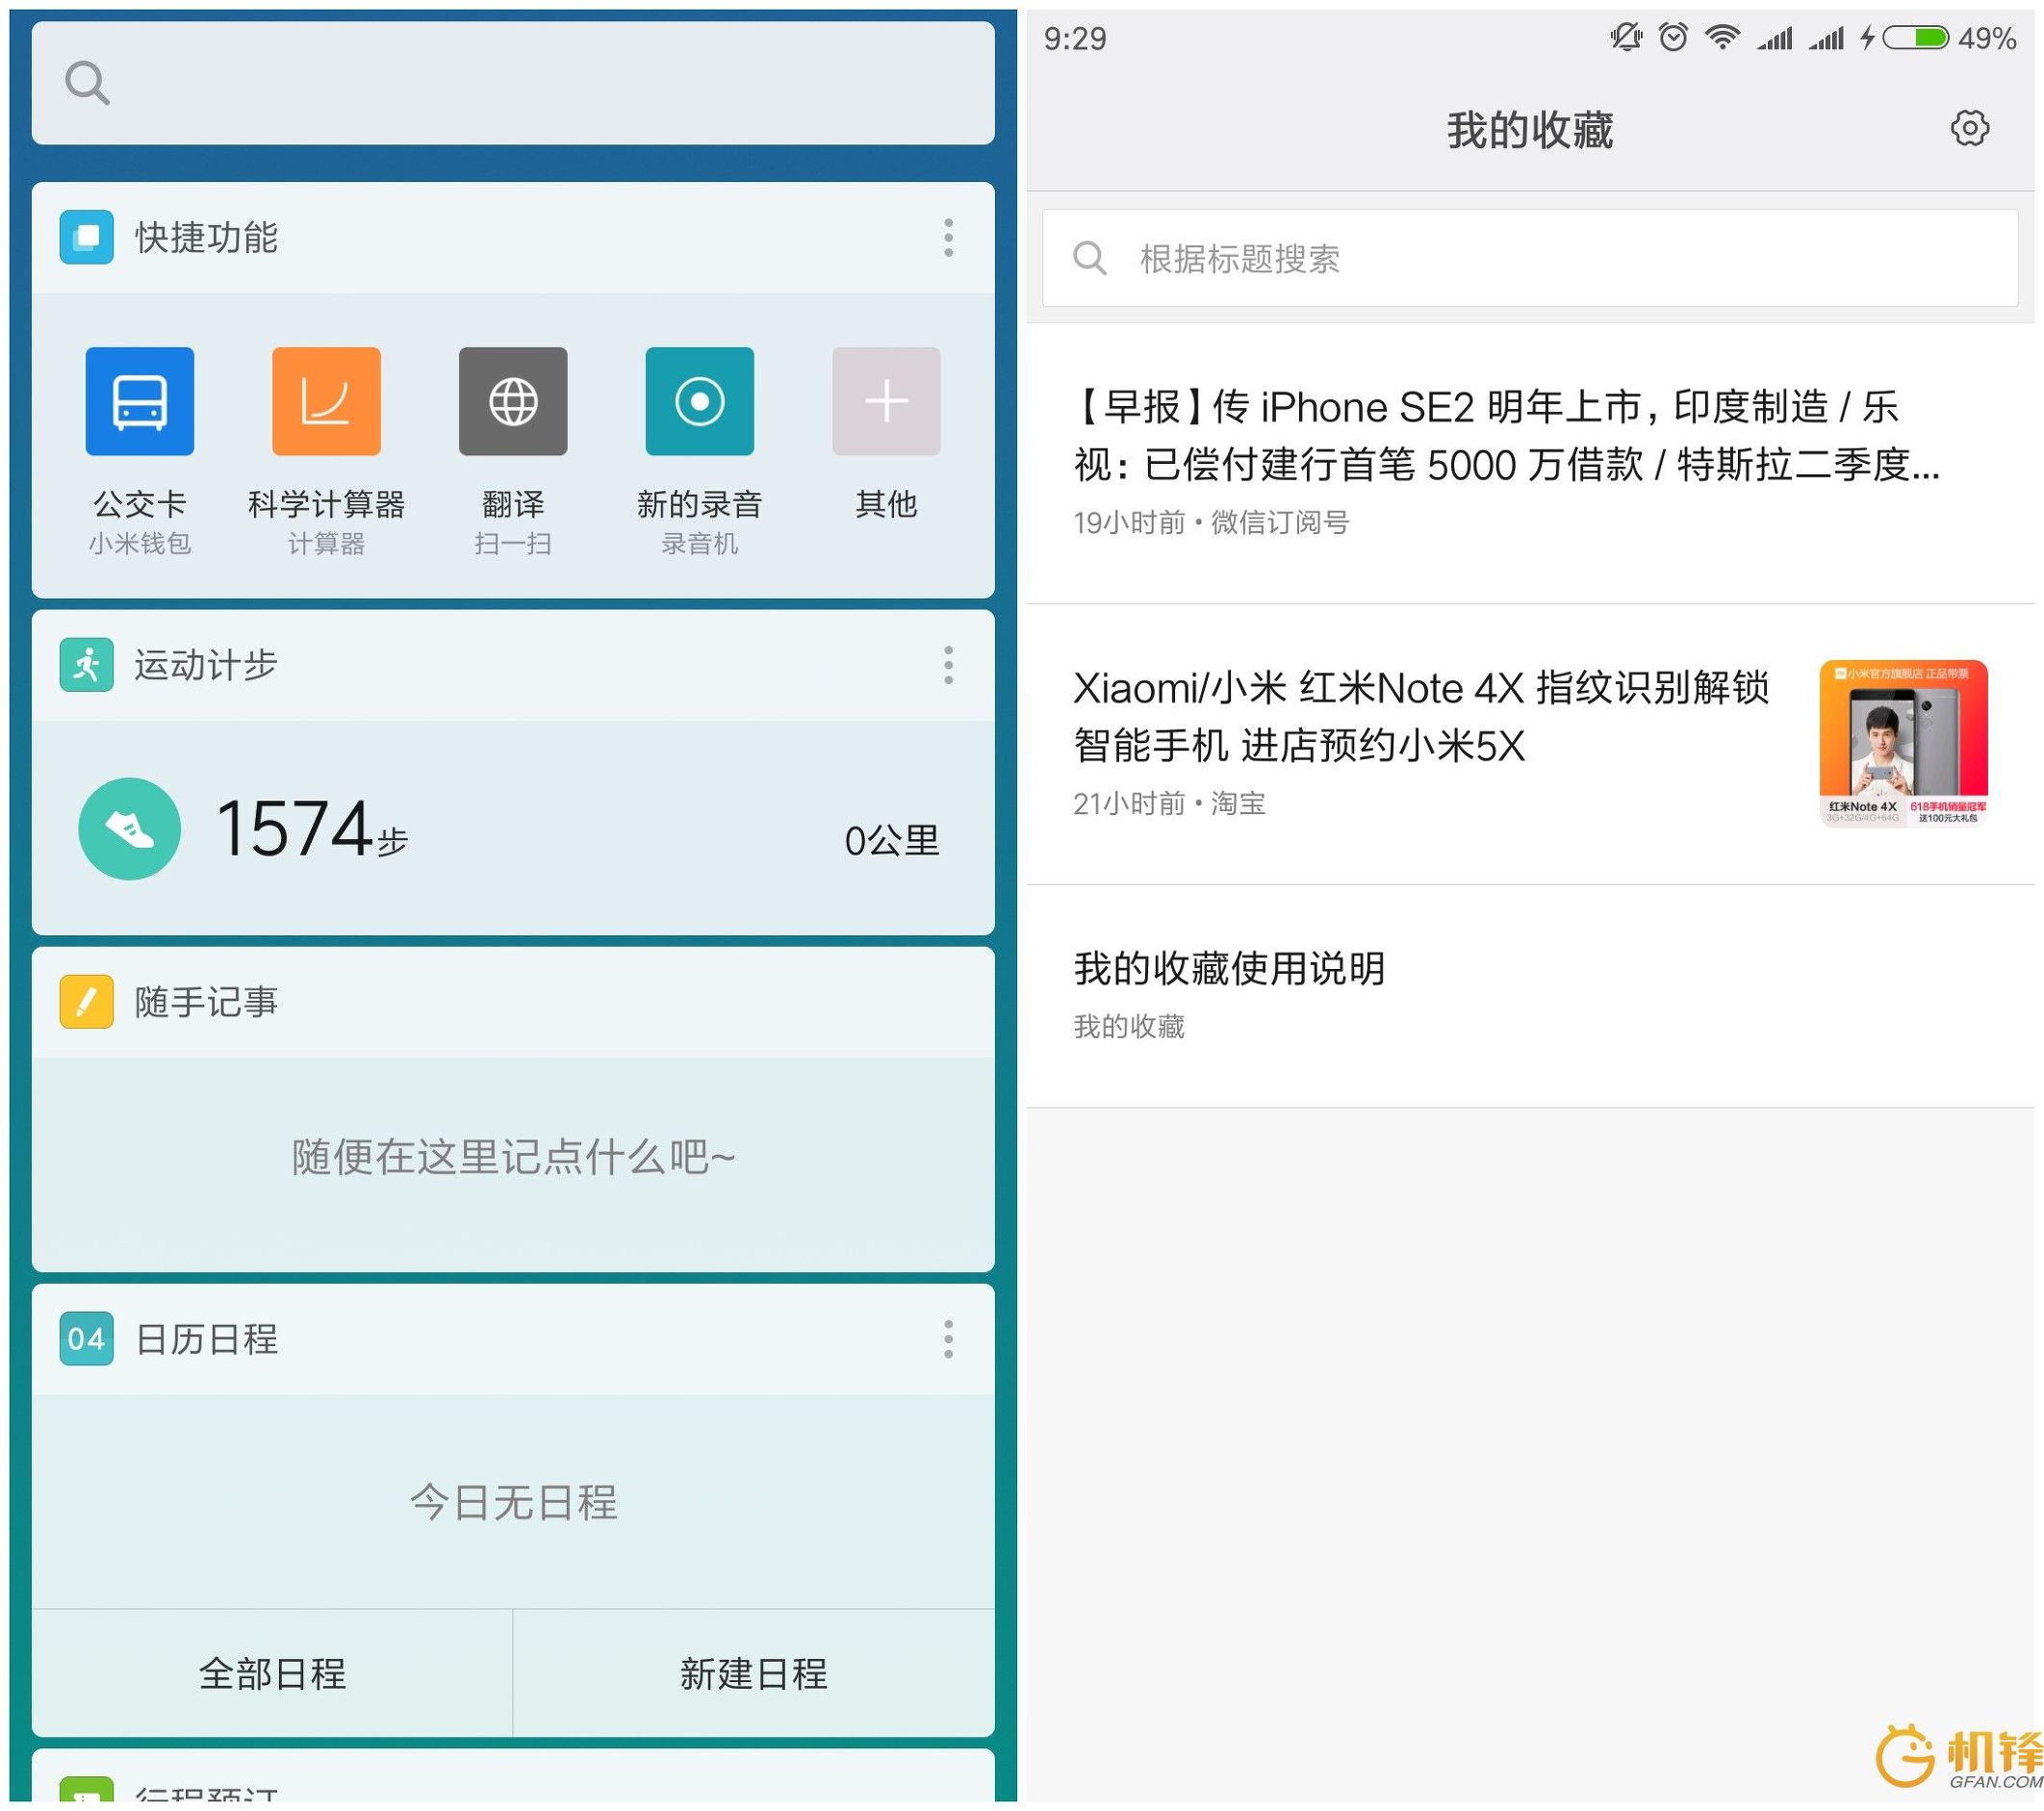Open the 我的收藏使用说明 entry

click(1229, 968)
